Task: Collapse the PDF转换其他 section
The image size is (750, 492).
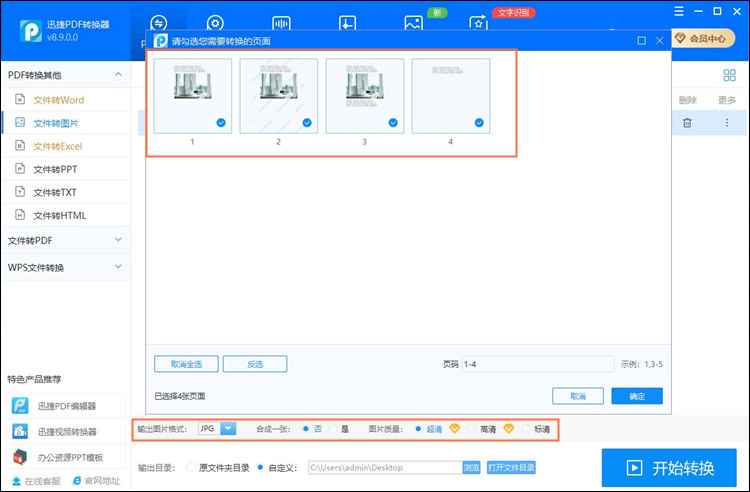Action: [x=118, y=75]
